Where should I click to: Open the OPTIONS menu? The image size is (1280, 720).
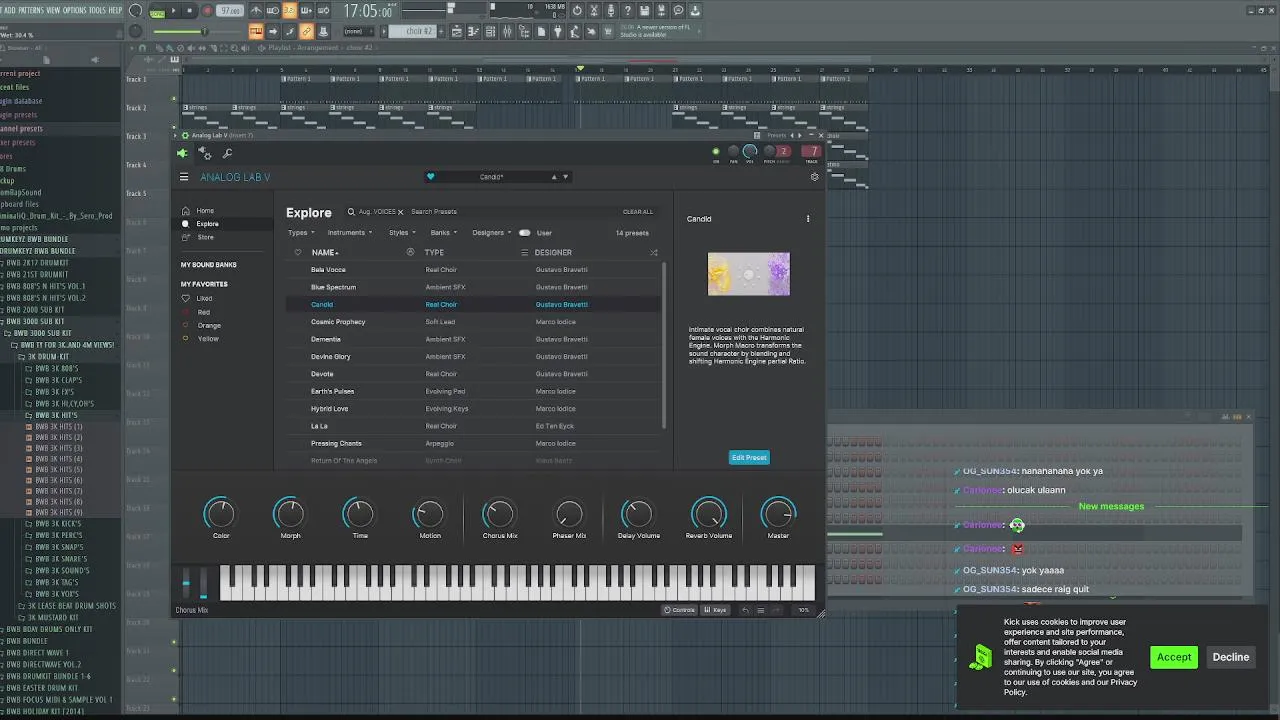coord(75,10)
